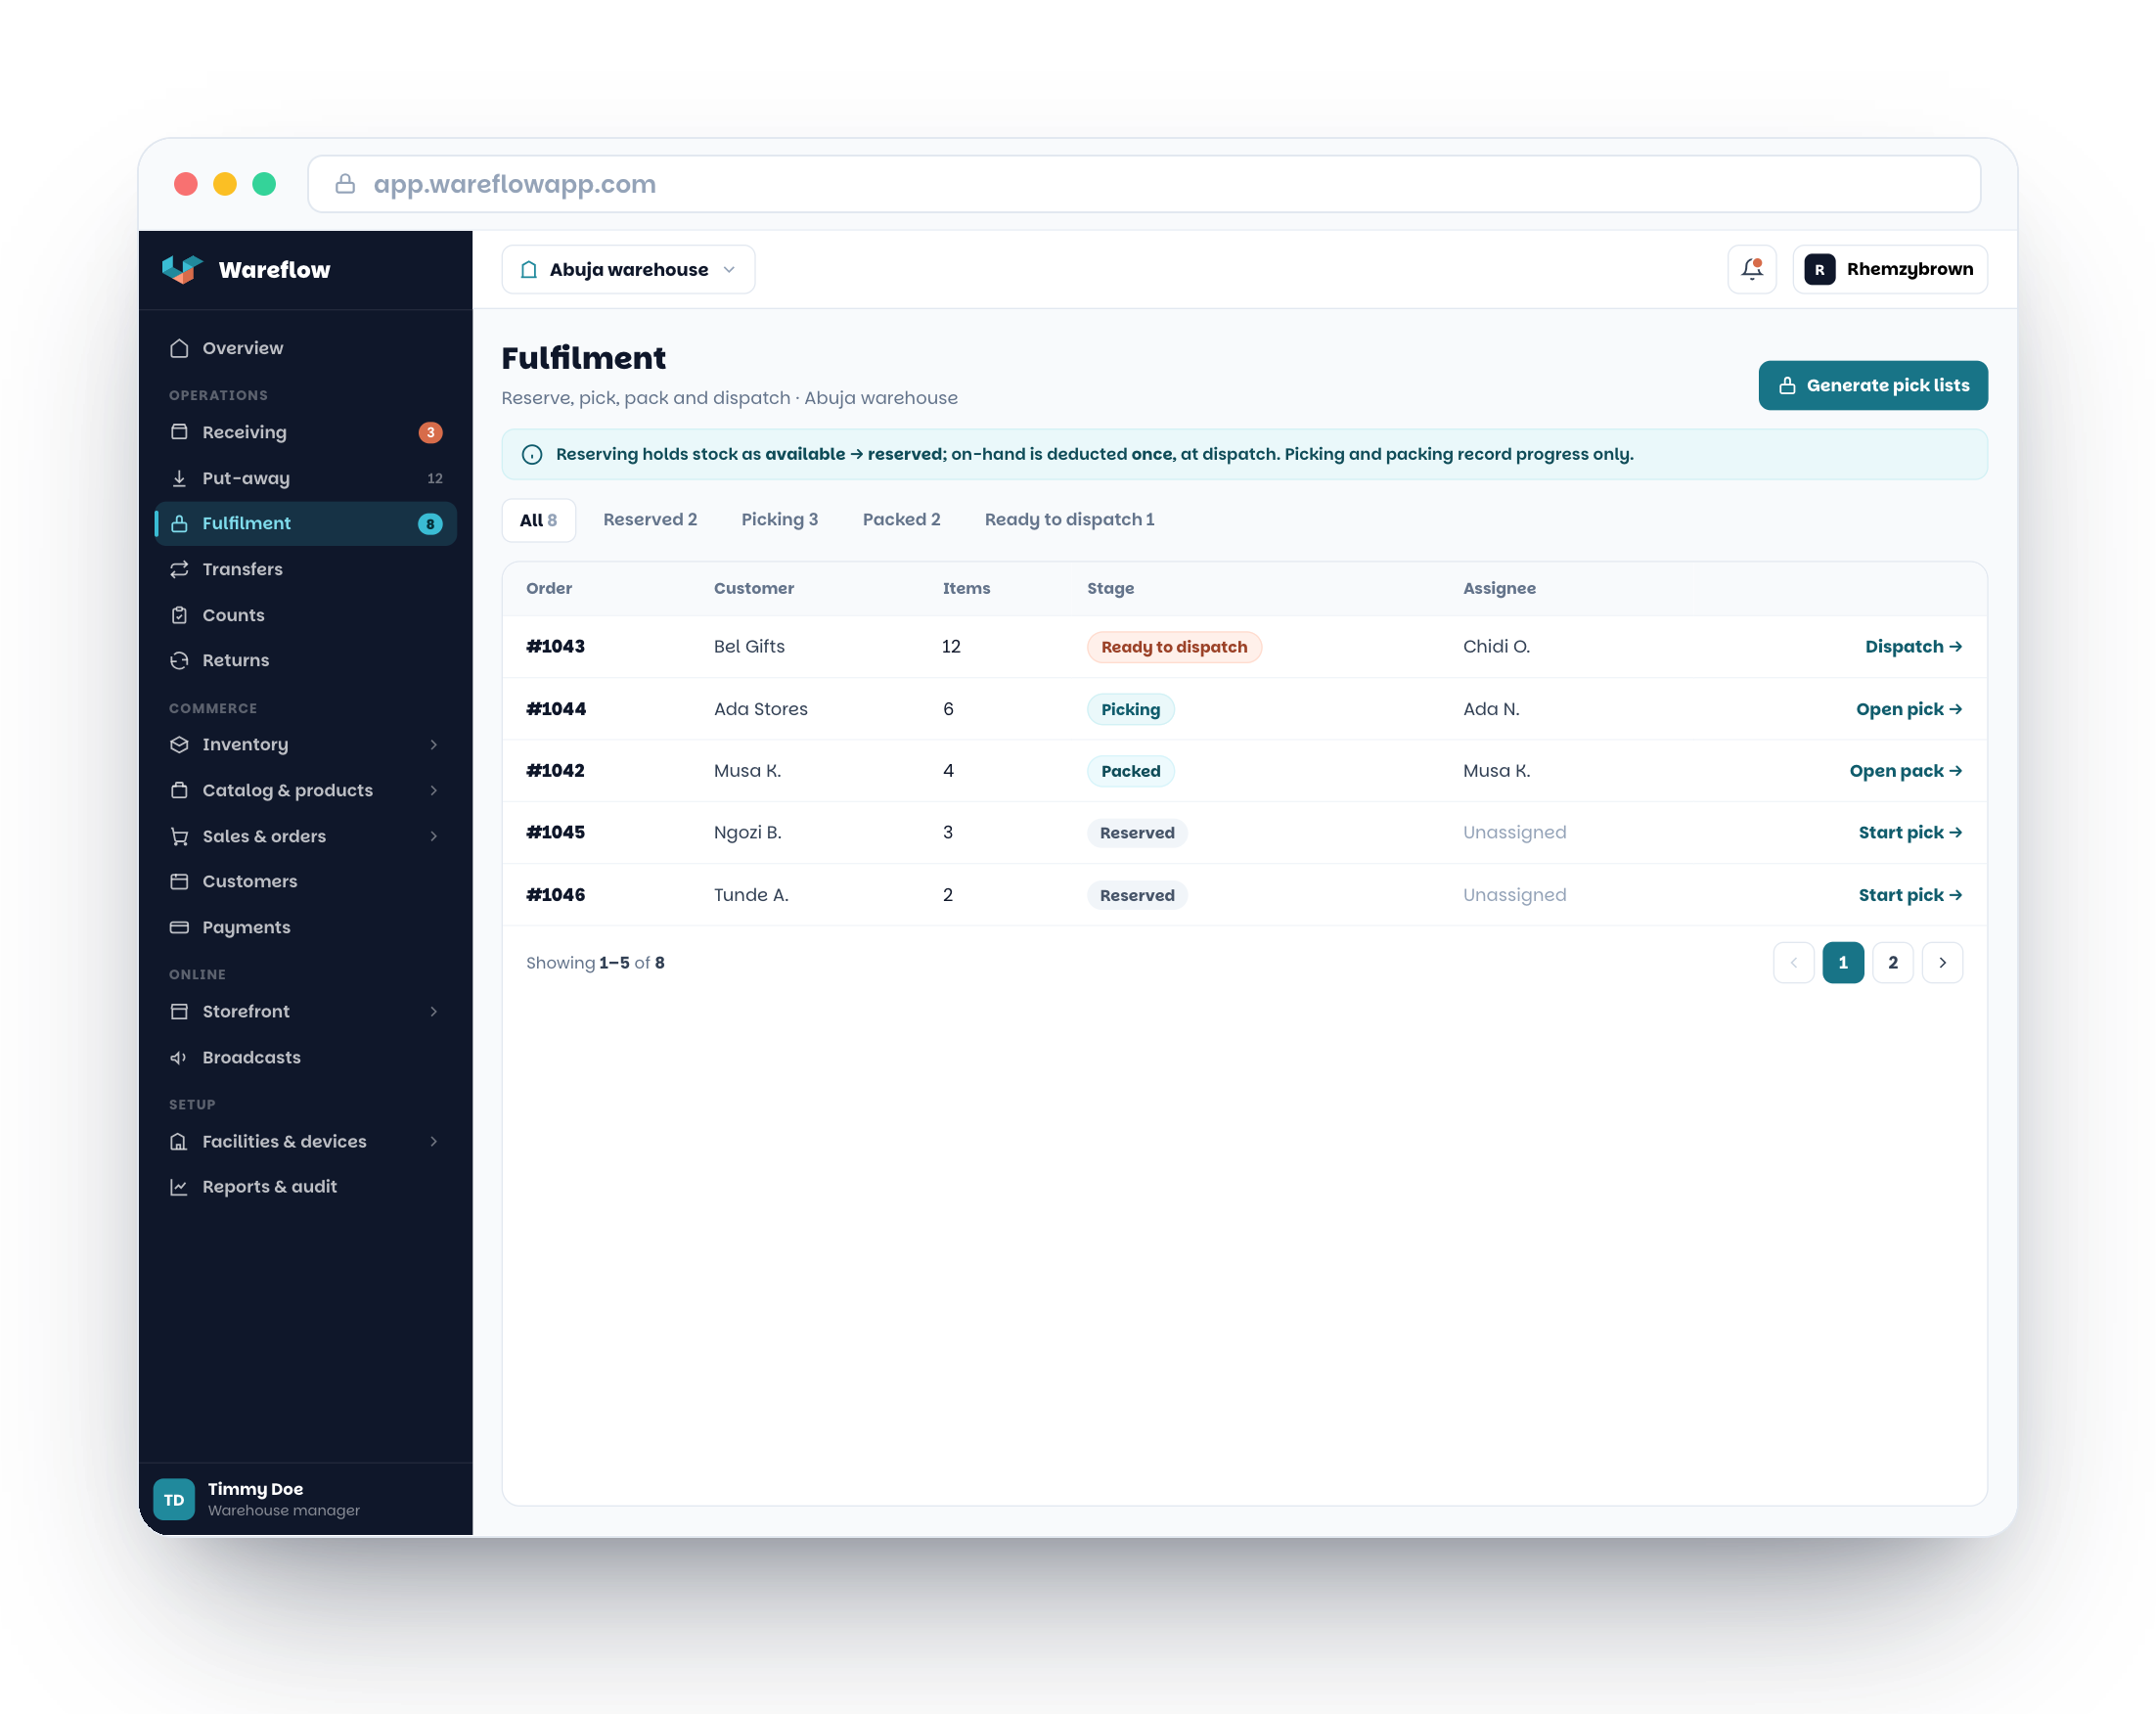2156x1714 pixels.
Task: Click the next page arrow
Action: pos(1942,963)
